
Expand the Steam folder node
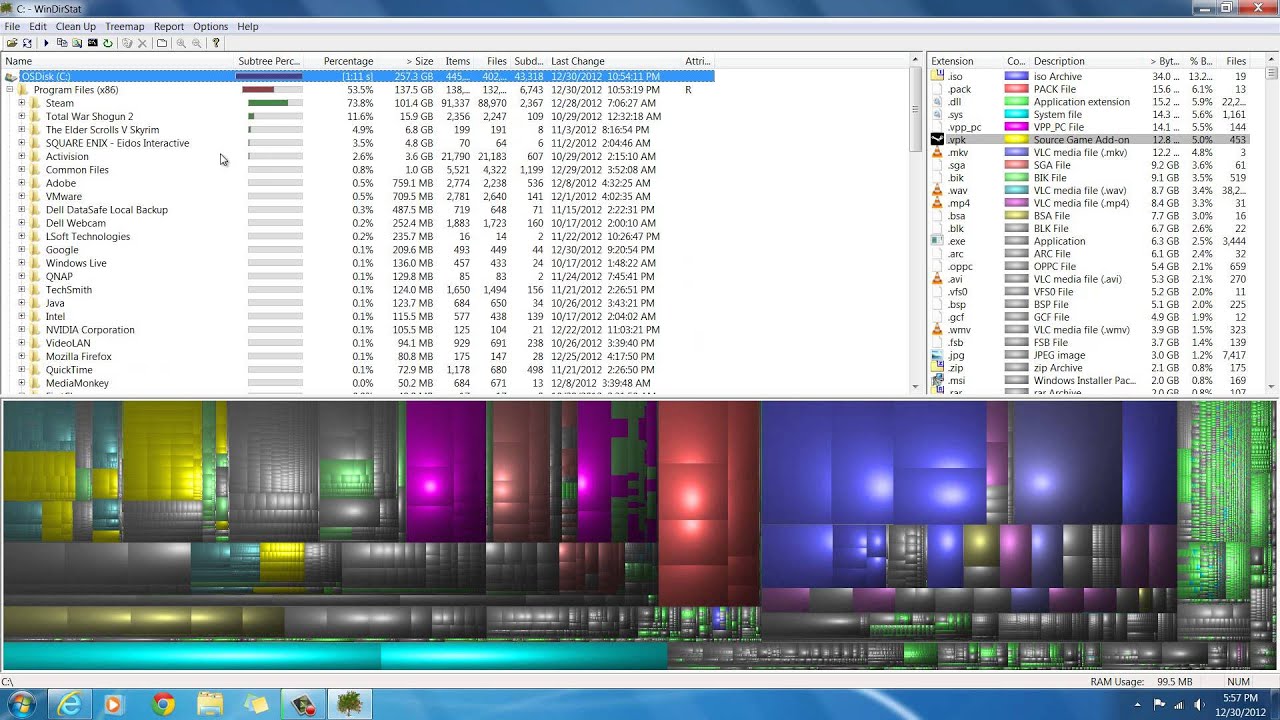[22, 103]
